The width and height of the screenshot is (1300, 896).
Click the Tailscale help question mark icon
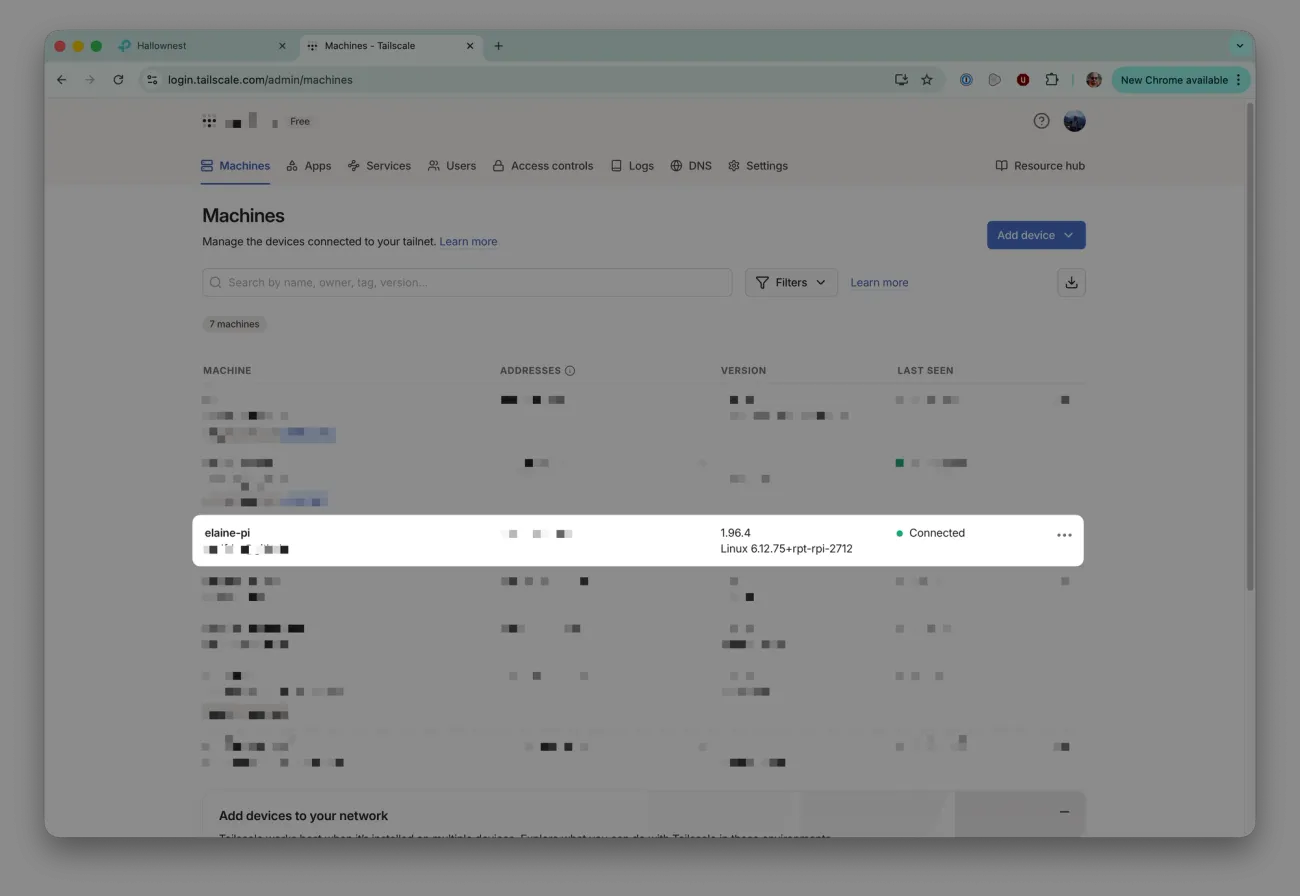point(1041,121)
